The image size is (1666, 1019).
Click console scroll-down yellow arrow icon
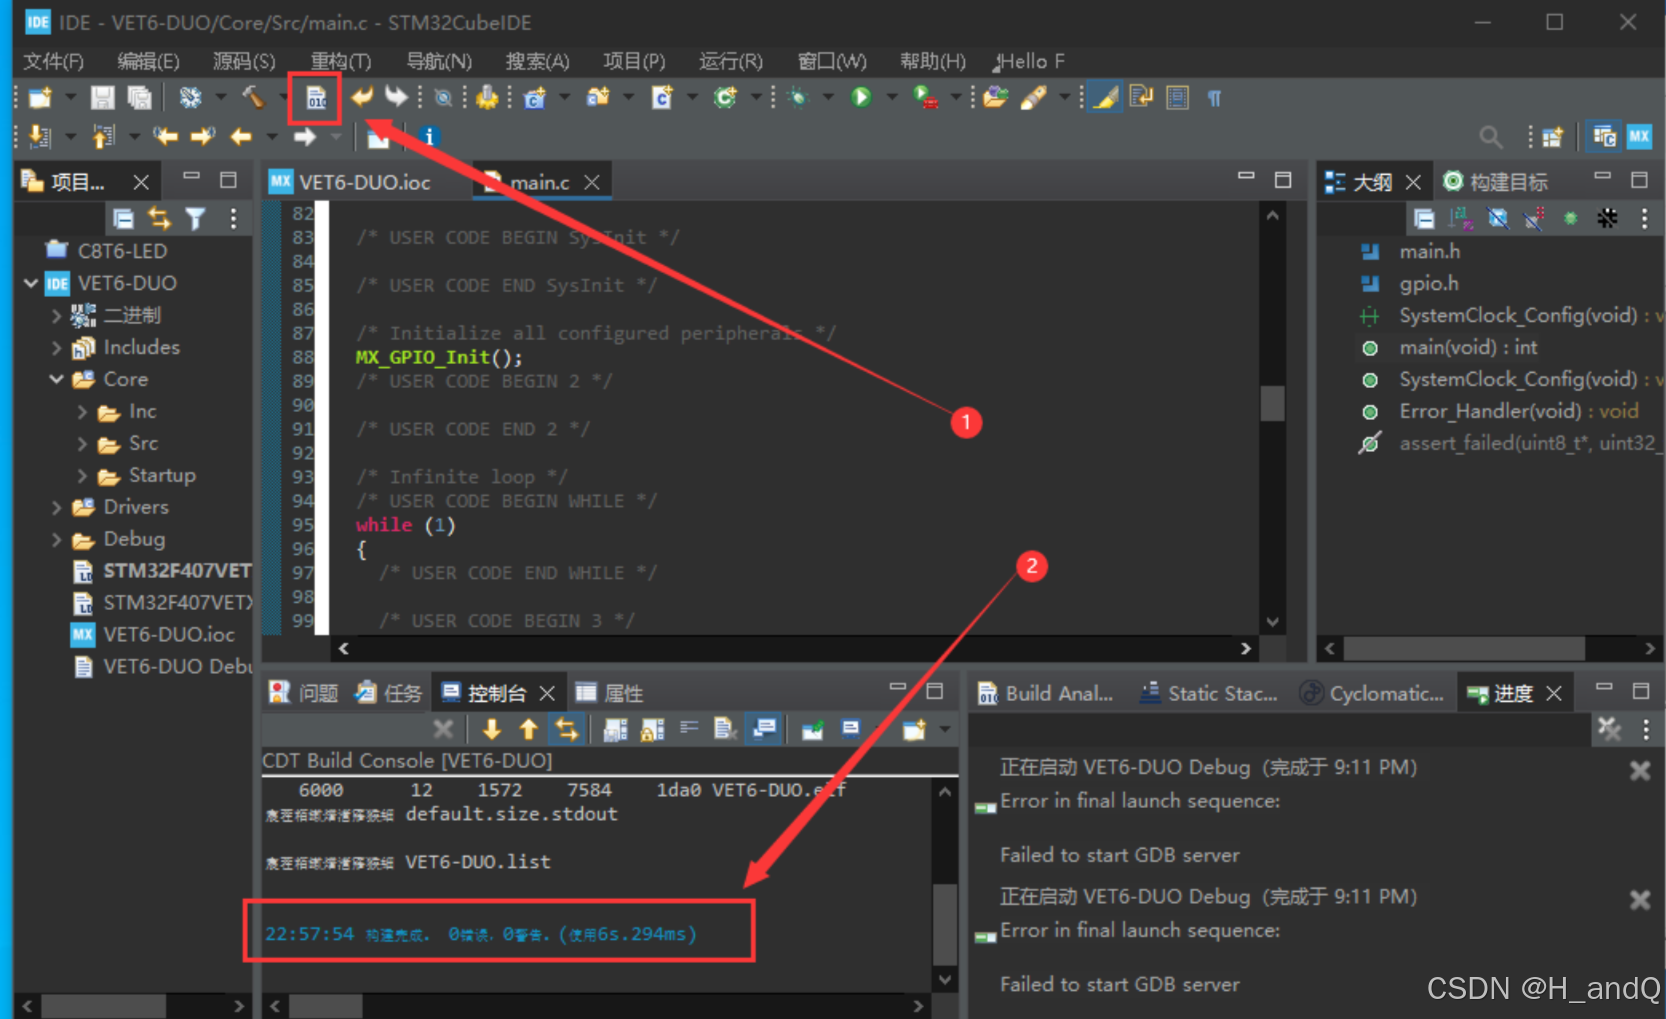tap(492, 729)
